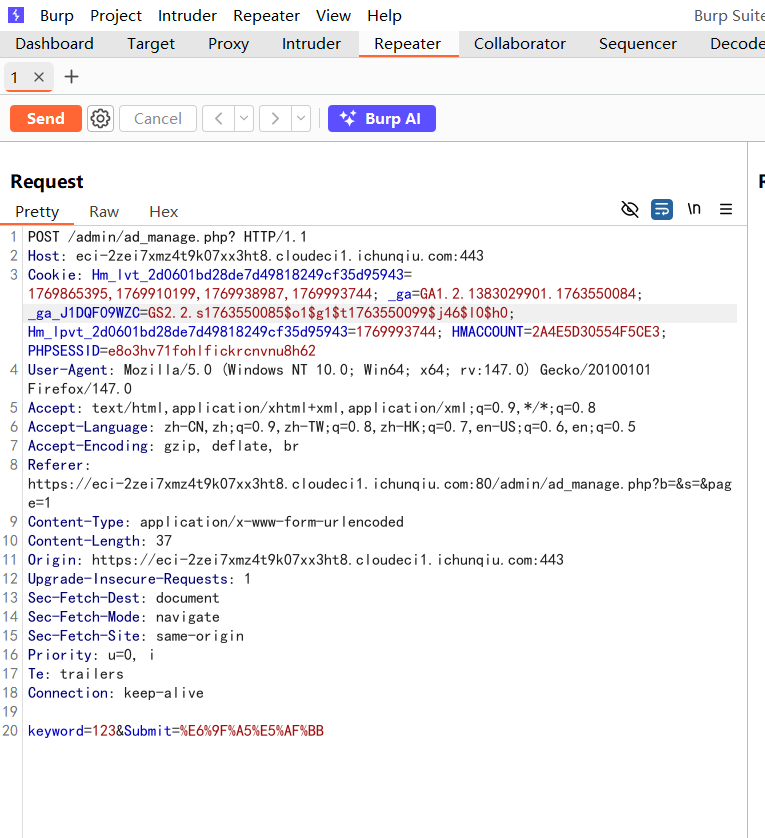The width and height of the screenshot is (765, 838).
Task: Open the Project menu
Action: [x=116, y=15]
